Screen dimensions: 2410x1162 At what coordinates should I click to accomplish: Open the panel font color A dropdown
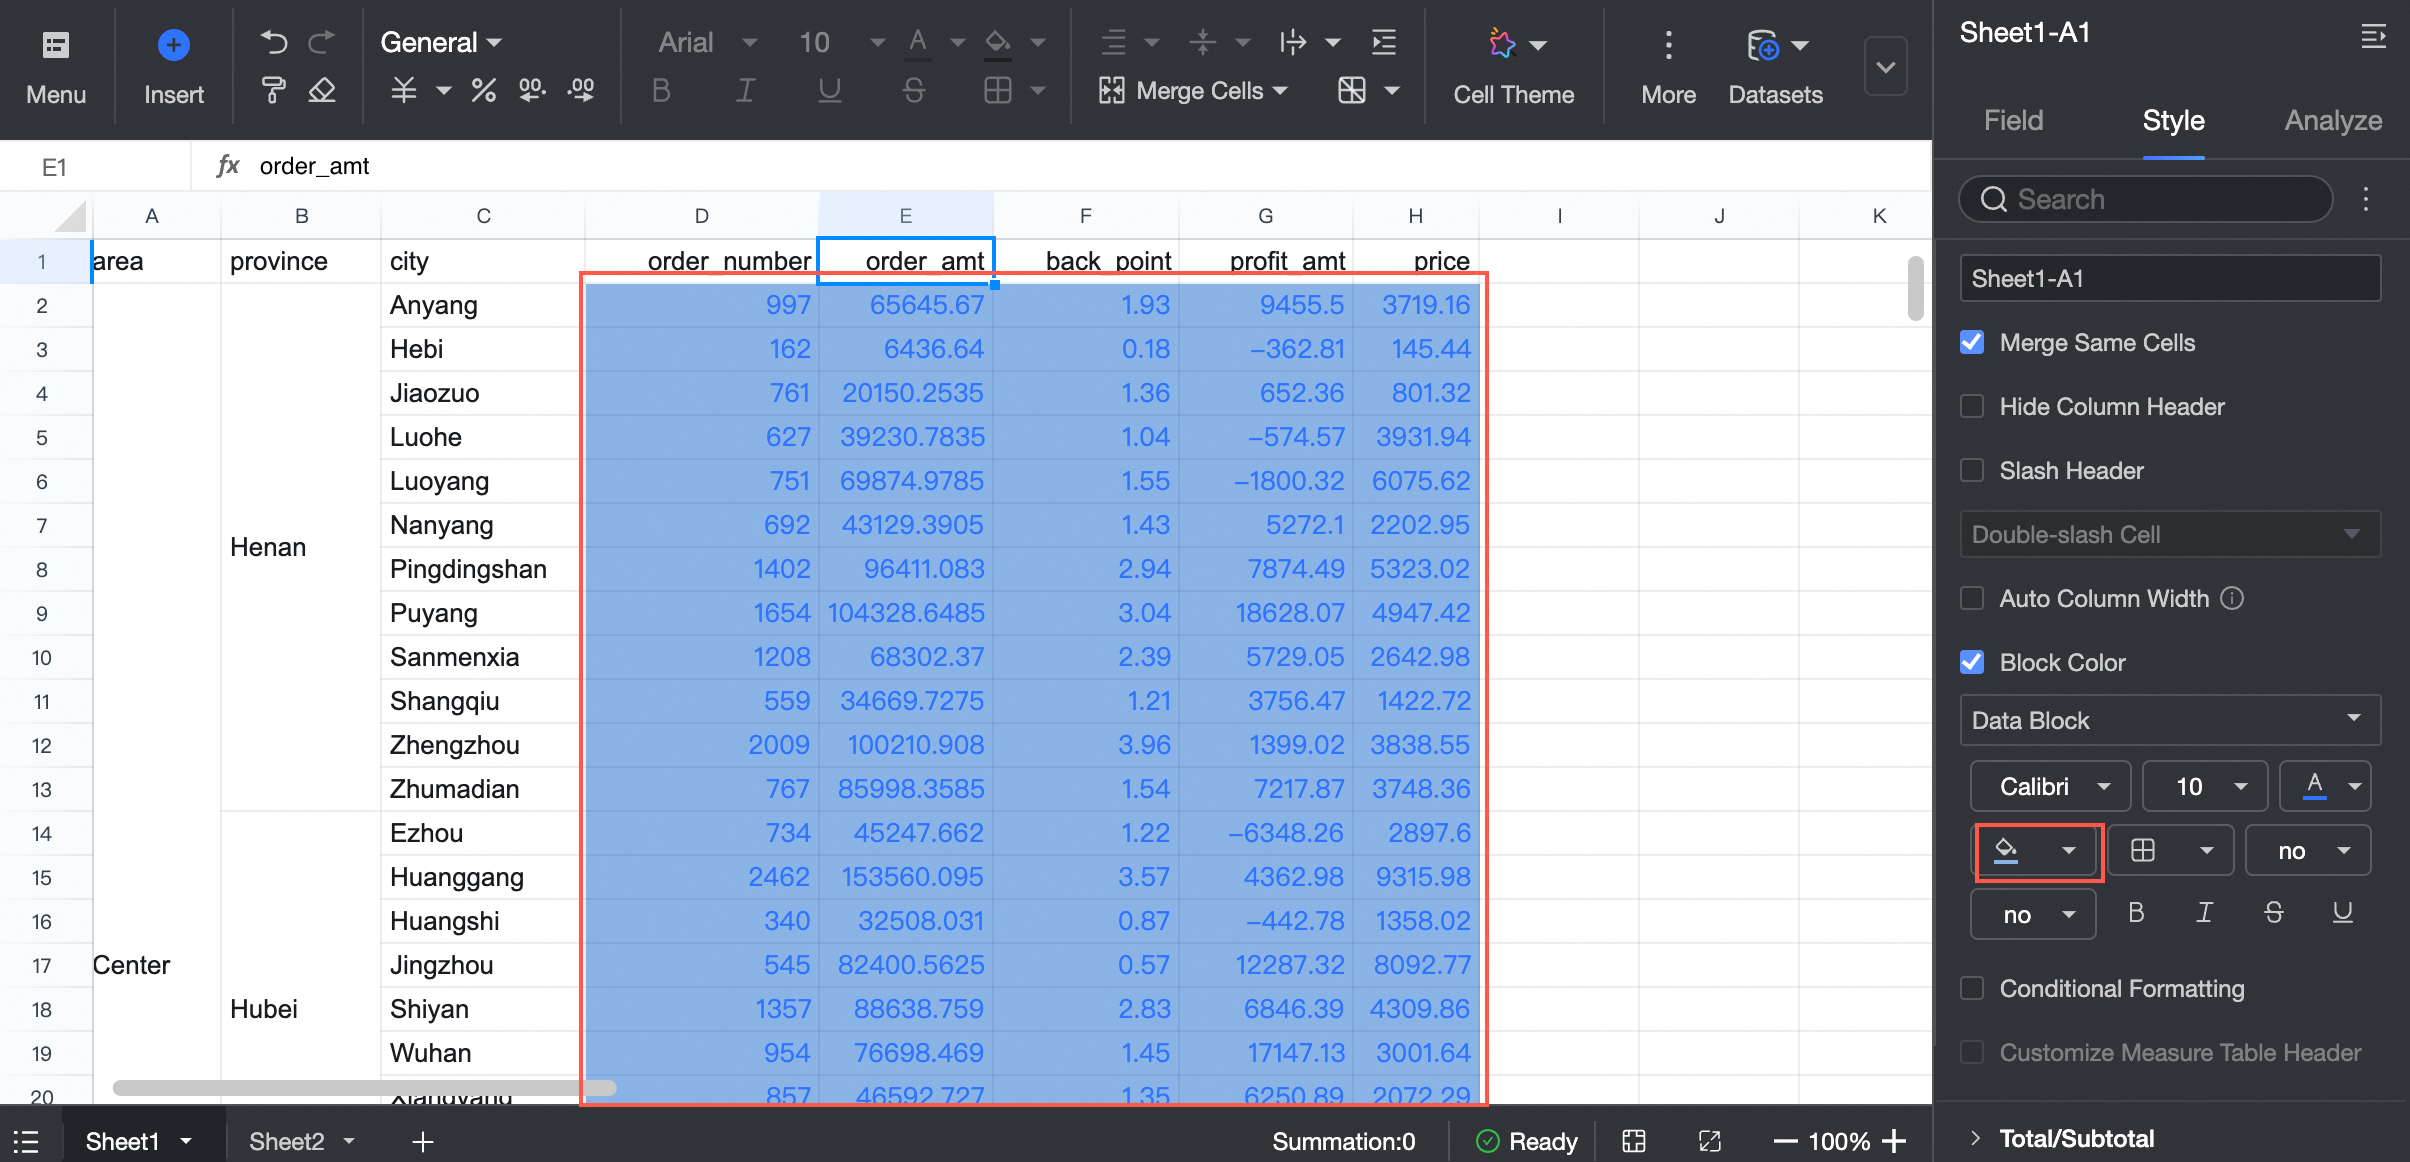click(x=2325, y=786)
